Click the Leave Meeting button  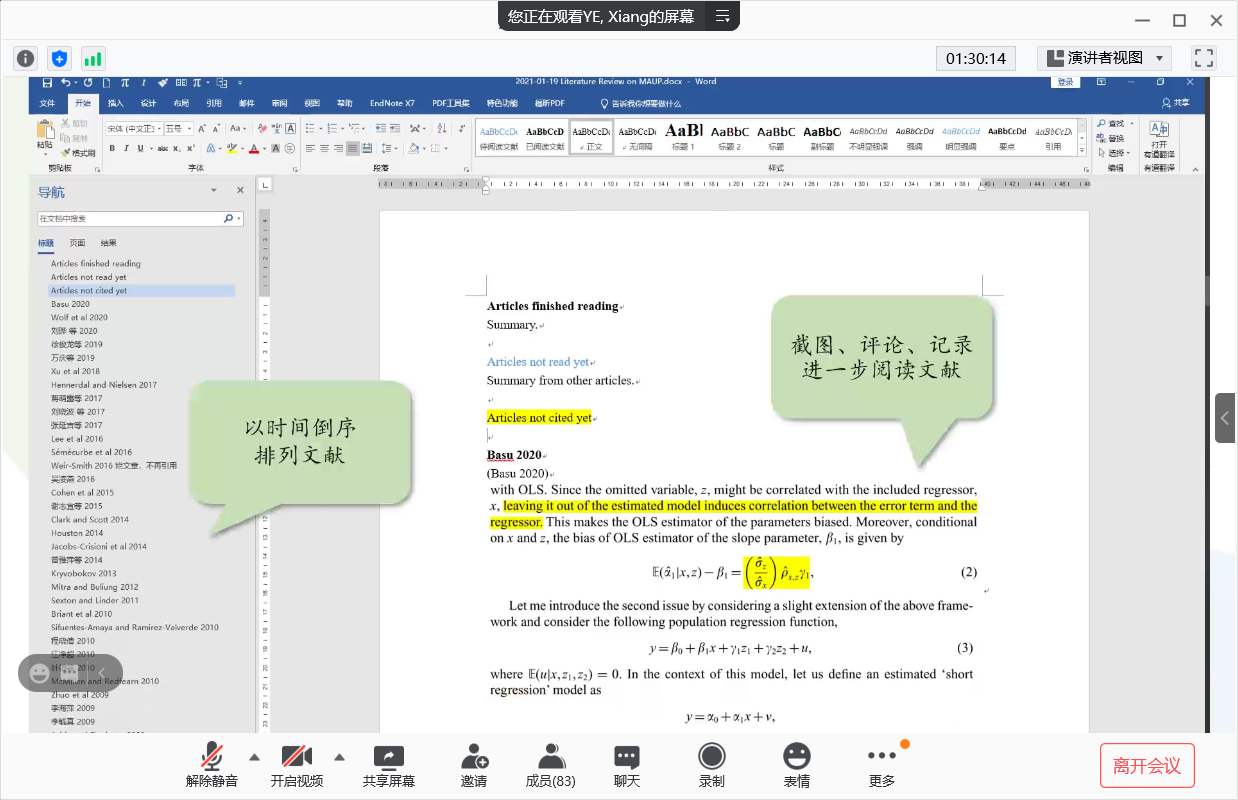[x=1147, y=766]
